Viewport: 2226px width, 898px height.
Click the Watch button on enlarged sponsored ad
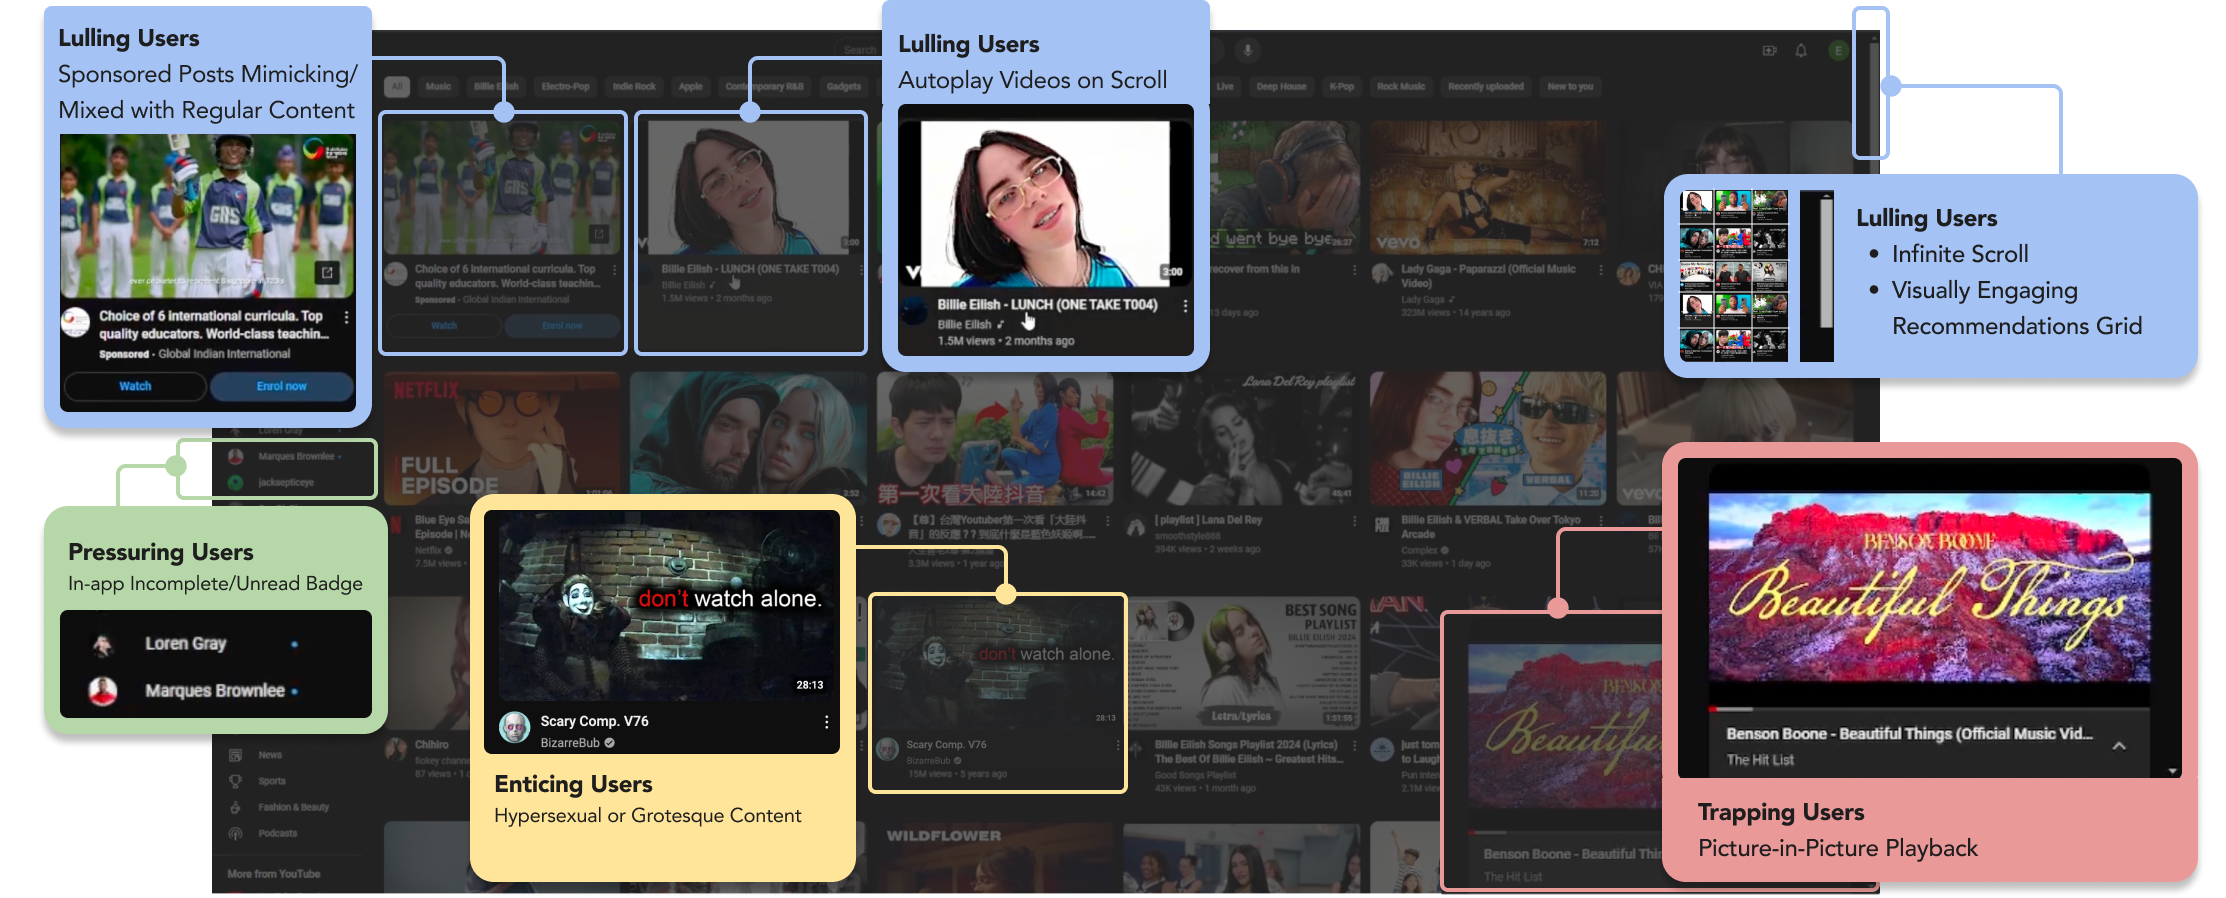coord(135,386)
